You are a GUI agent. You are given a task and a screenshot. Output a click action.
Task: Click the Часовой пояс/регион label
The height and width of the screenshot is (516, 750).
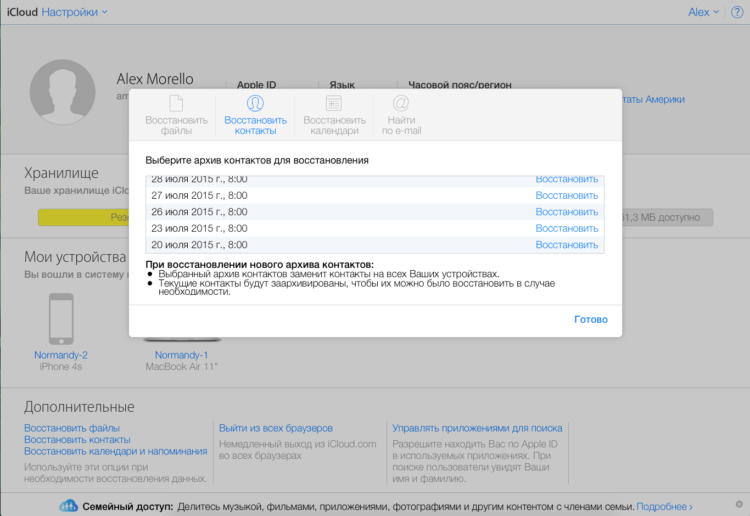(460, 85)
